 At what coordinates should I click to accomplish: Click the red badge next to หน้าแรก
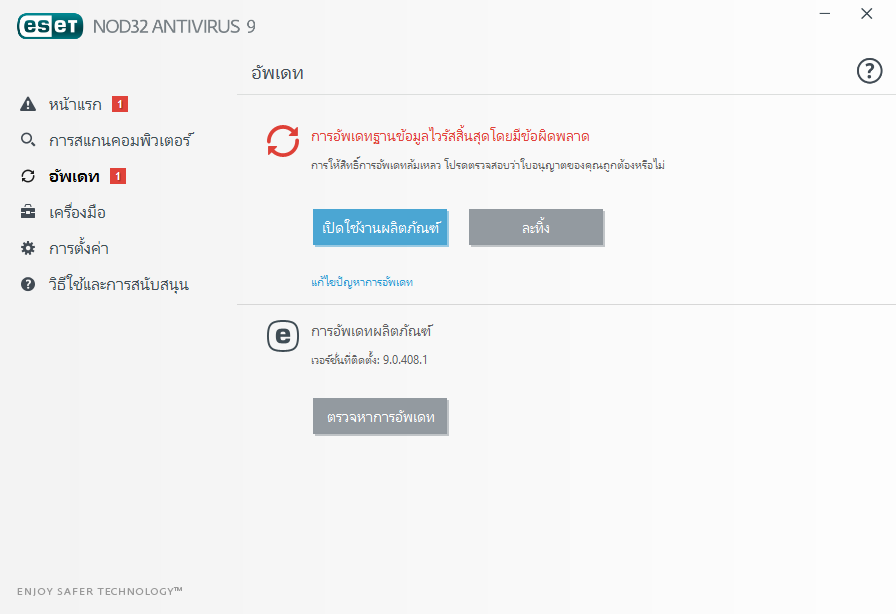click(120, 104)
